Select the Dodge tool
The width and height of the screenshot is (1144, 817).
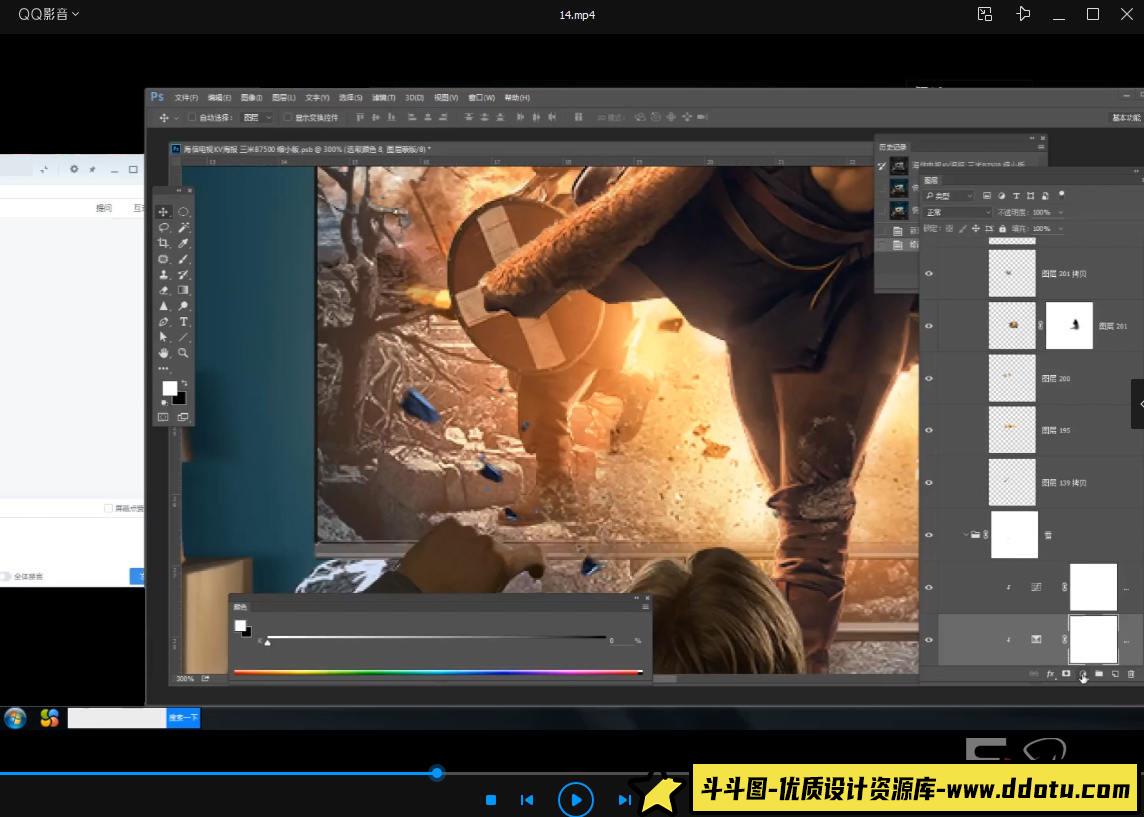click(x=183, y=306)
